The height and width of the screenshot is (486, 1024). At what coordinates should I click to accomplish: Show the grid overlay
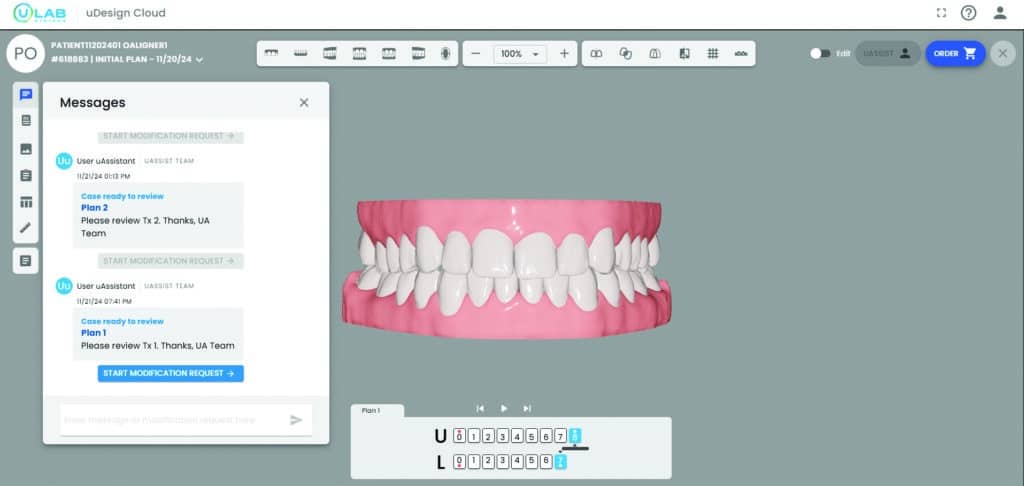713,54
